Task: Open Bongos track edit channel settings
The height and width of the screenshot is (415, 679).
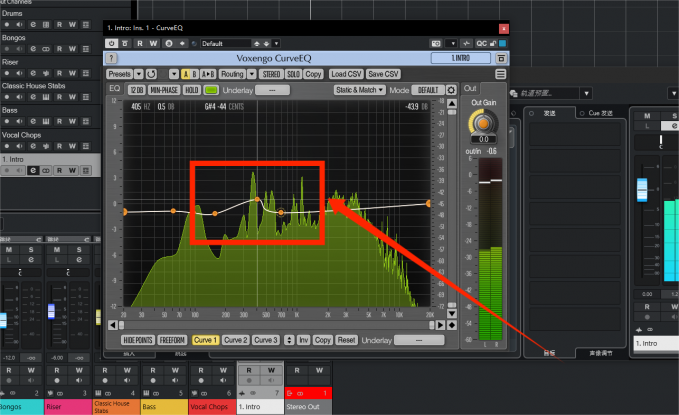Action: point(33,49)
